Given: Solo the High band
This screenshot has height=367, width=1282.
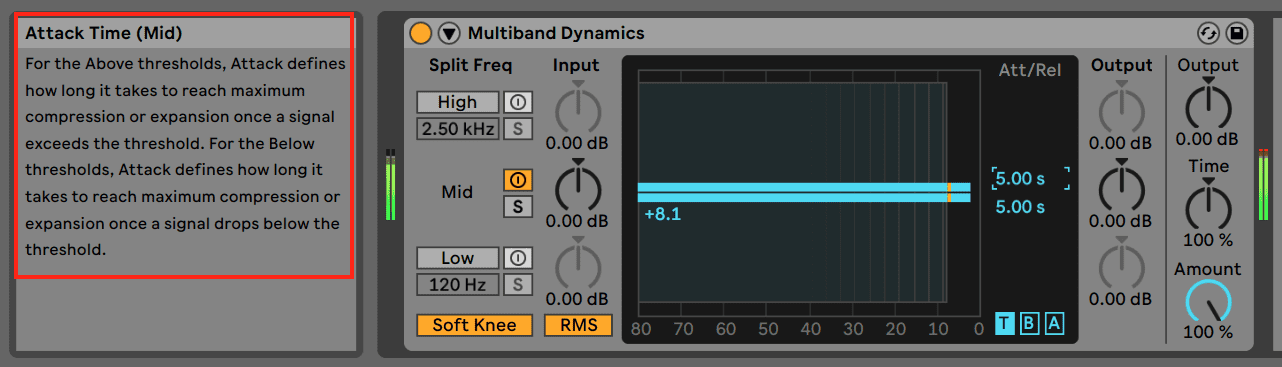Looking at the screenshot, I should pyautogui.click(x=517, y=128).
